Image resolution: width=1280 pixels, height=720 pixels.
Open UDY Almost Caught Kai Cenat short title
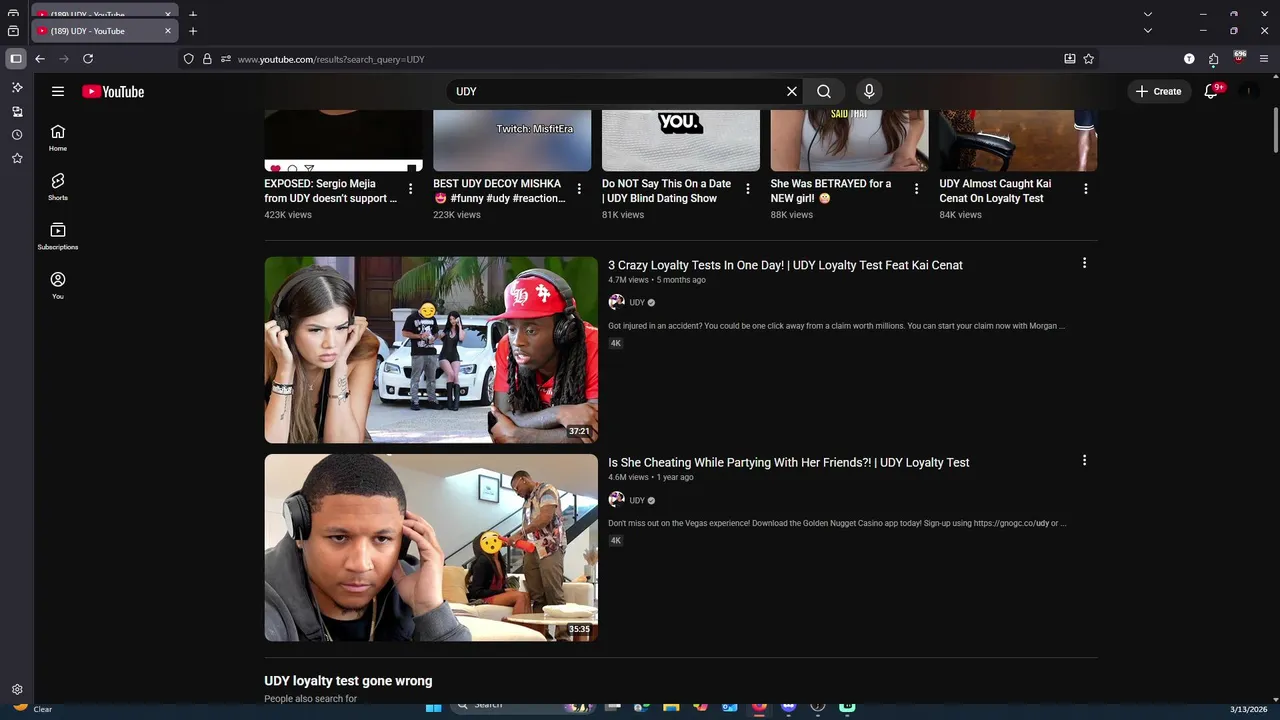(995, 191)
